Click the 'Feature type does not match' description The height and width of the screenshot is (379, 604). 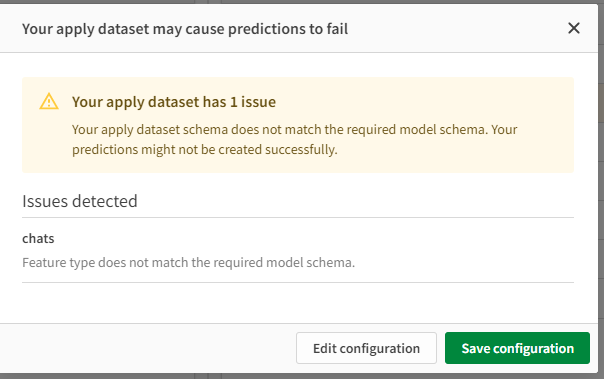tap(188, 262)
